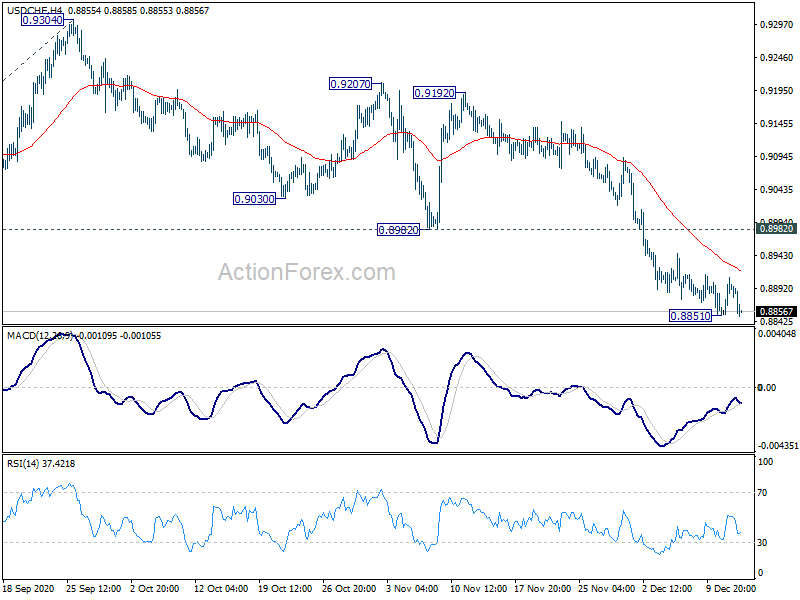Click the 19 Oct 12:00 date label
The image size is (800, 600).
click(285, 589)
